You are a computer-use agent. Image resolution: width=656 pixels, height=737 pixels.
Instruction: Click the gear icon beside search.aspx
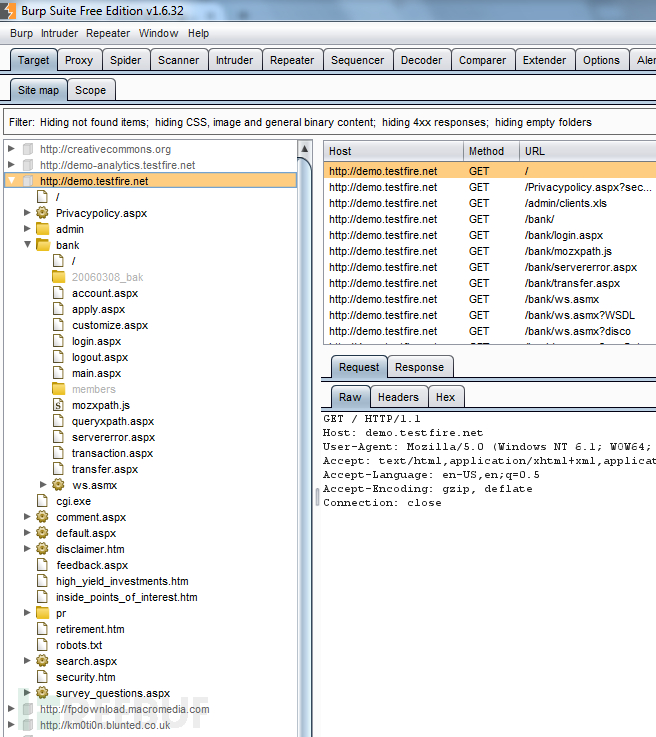click(x=42, y=660)
